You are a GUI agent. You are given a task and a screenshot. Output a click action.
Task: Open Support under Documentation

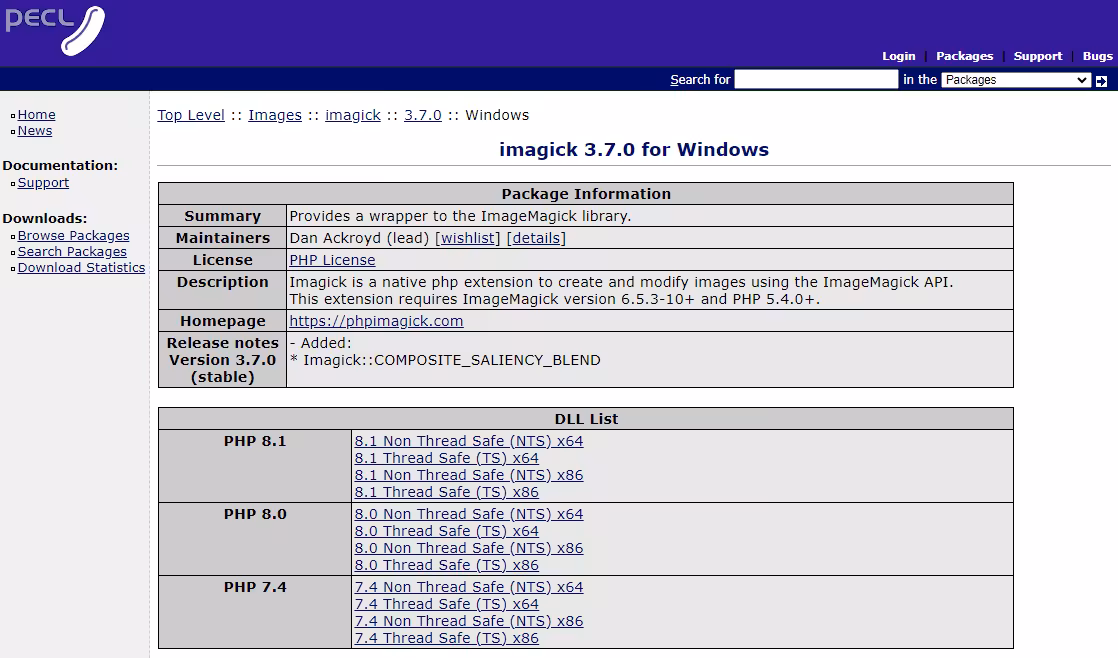coord(43,183)
